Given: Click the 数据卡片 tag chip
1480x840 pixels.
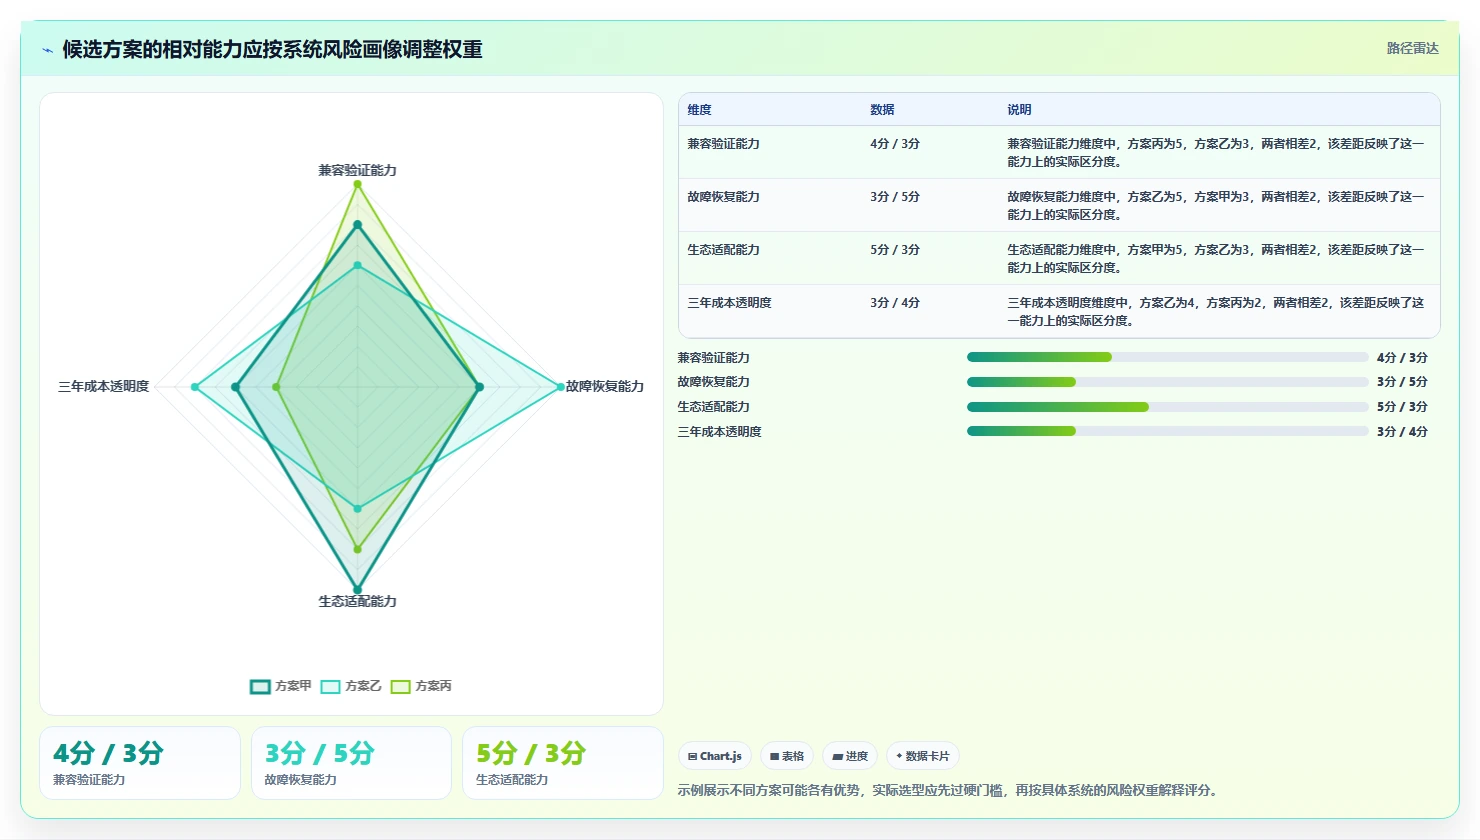Looking at the screenshot, I should (x=923, y=756).
